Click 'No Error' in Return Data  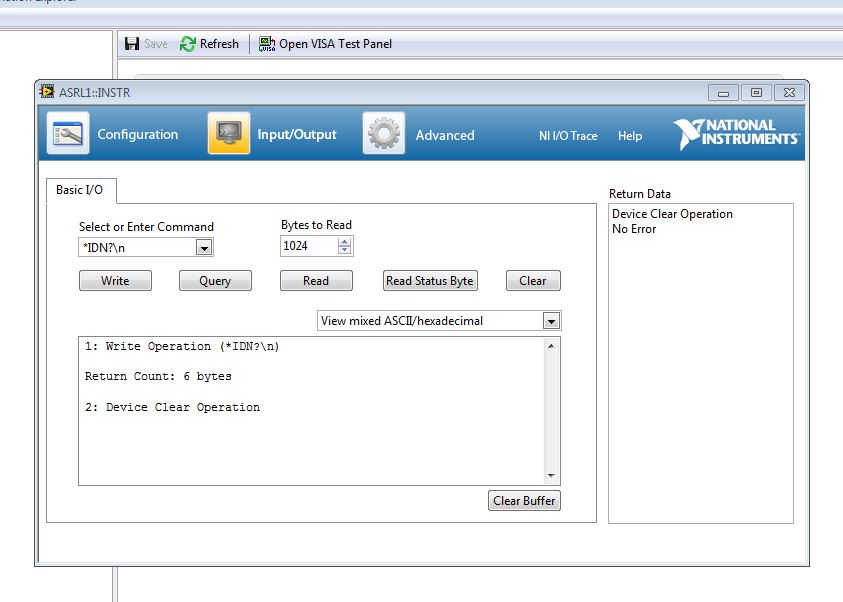click(634, 229)
